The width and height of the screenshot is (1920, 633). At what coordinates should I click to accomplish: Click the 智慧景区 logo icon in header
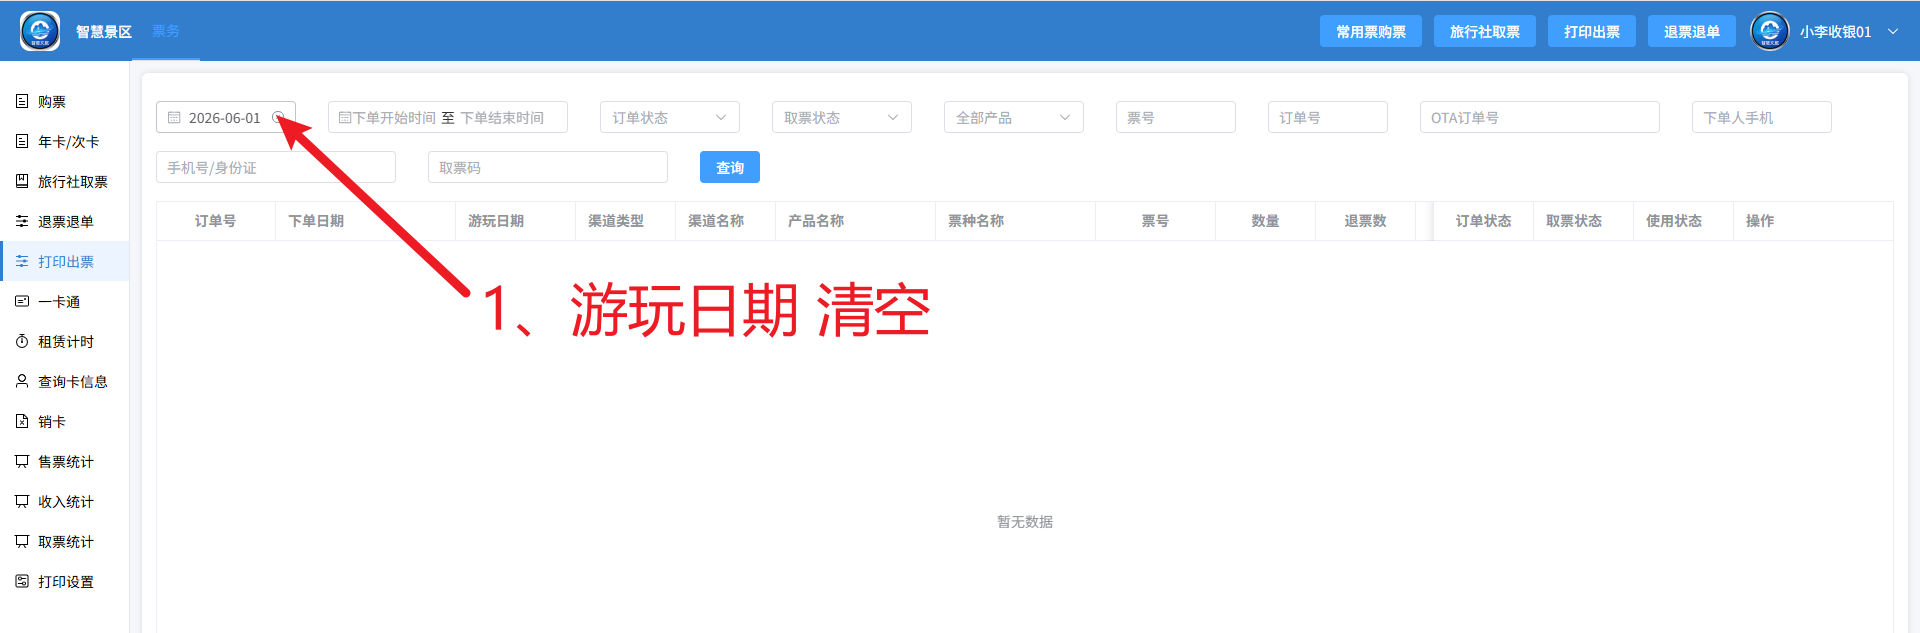click(40, 31)
